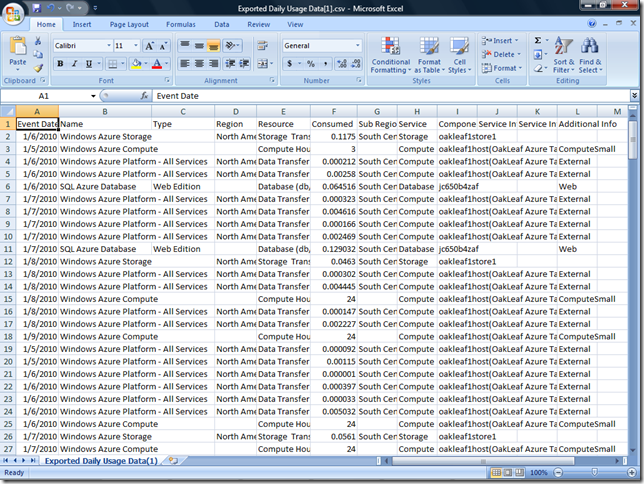This screenshot has width=644, height=484.
Task: Click the Clear eraser icon
Action: click(x=538, y=68)
